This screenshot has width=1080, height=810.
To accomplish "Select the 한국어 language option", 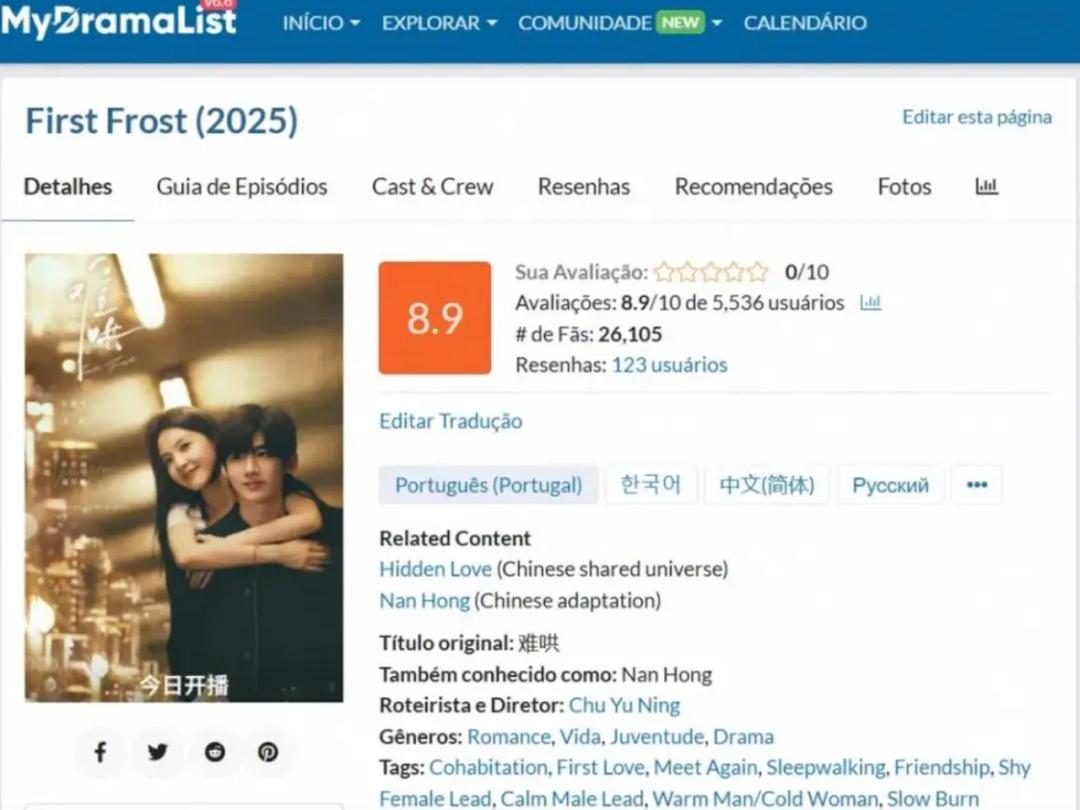I will pyautogui.click(x=651, y=485).
